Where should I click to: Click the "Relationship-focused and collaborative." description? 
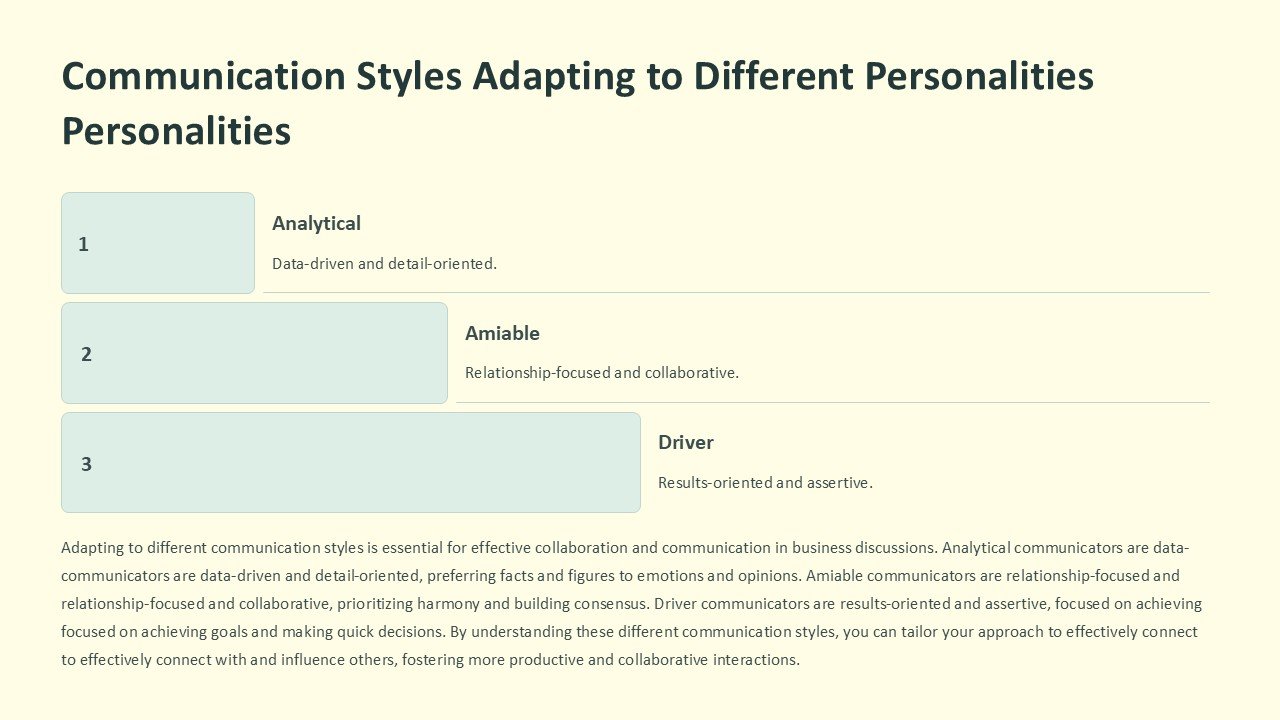tap(601, 373)
